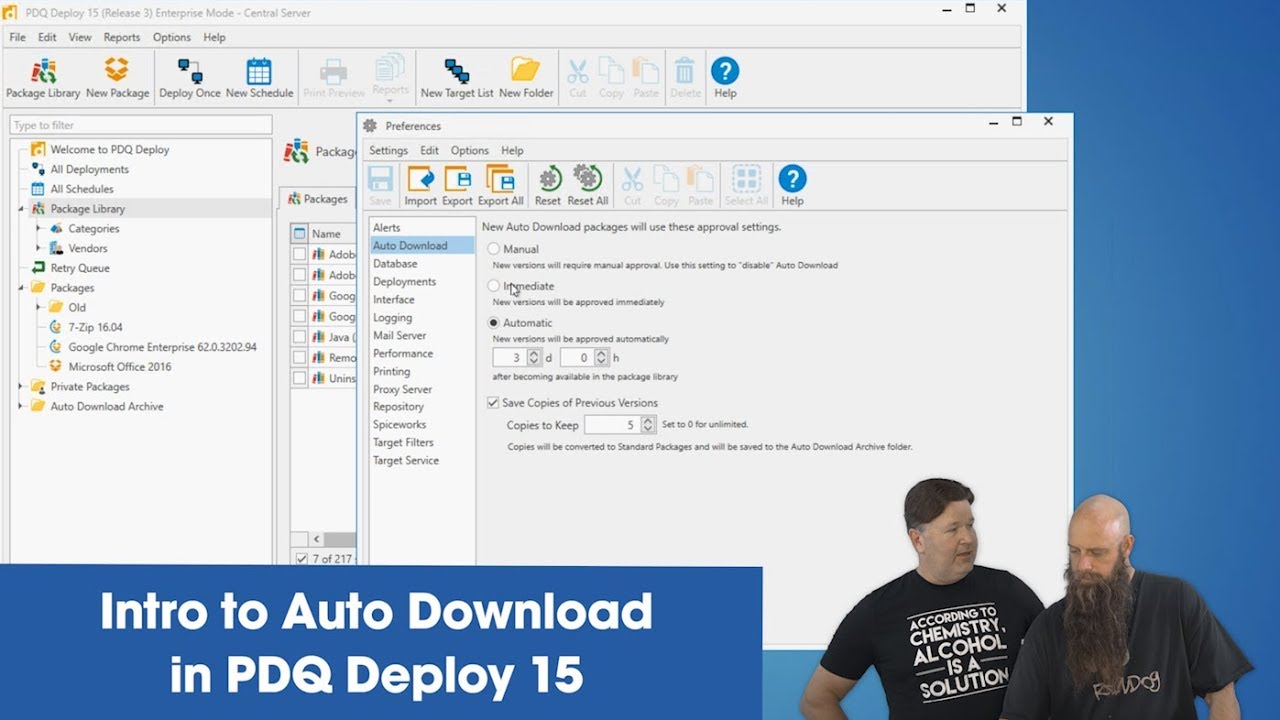Expand the Vendors tree node
This screenshot has height=720, width=1280.
click(39, 248)
